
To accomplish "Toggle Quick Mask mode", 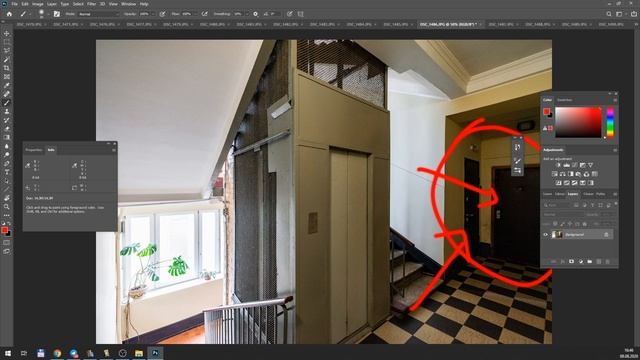I will 7,242.
